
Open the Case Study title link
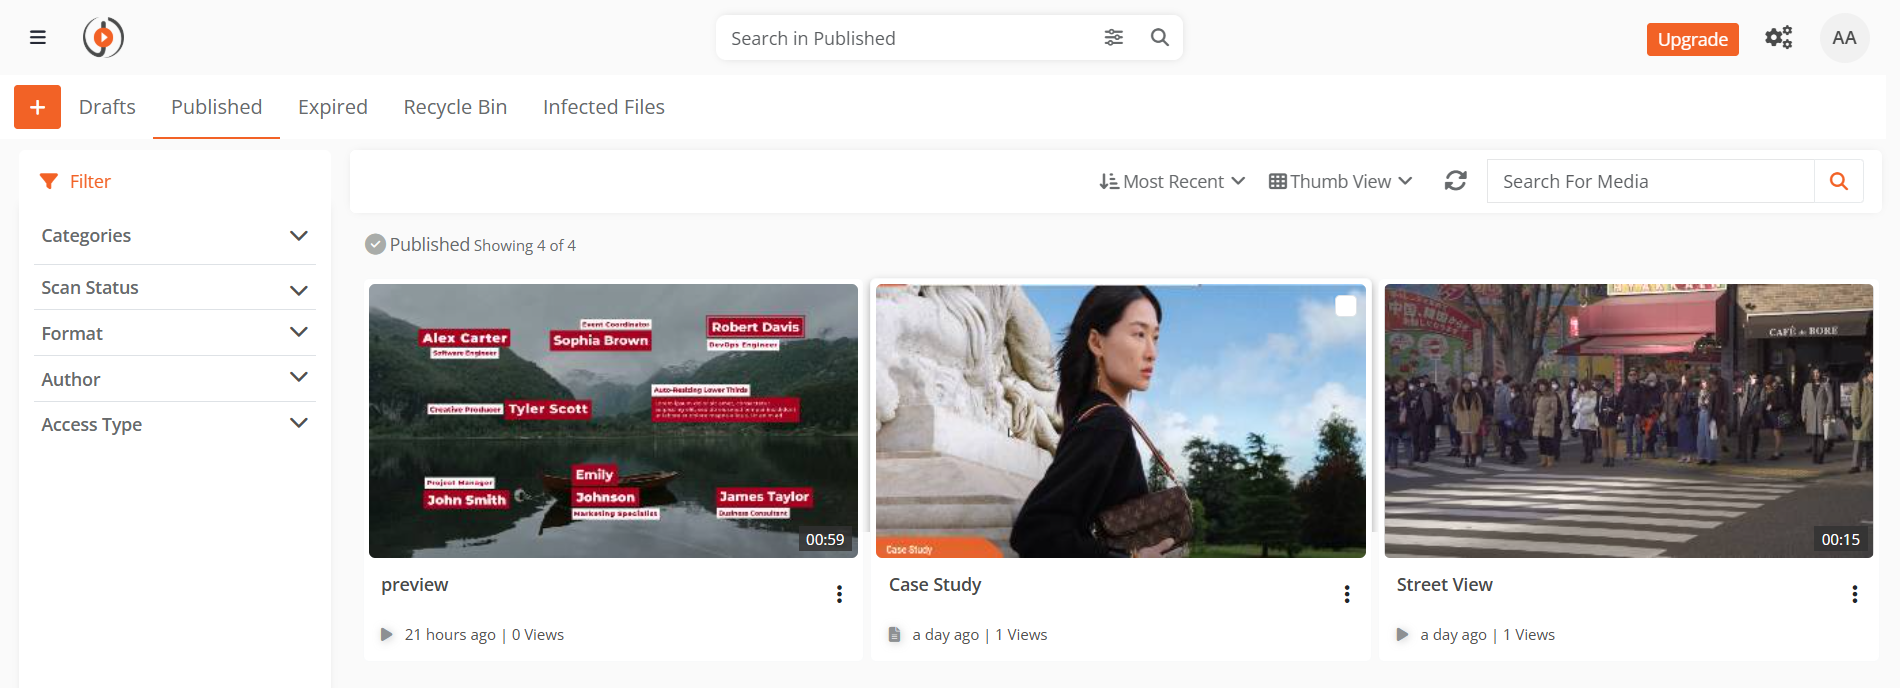935,585
